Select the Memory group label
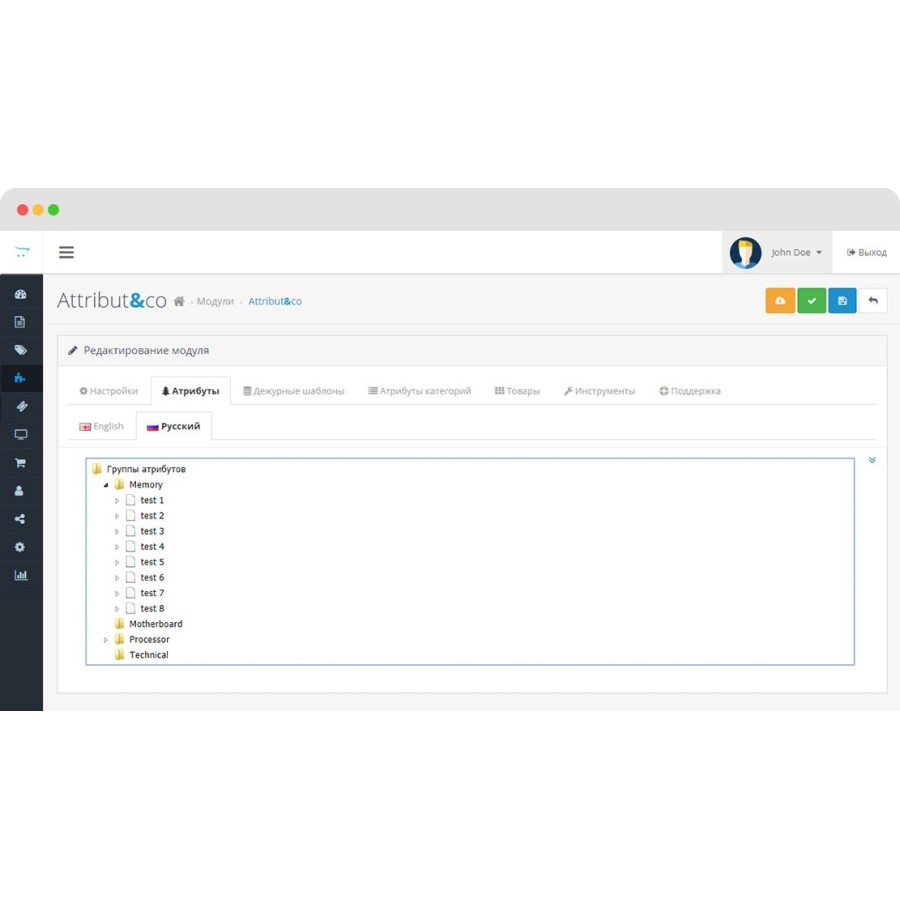The image size is (900, 900). [146, 484]
